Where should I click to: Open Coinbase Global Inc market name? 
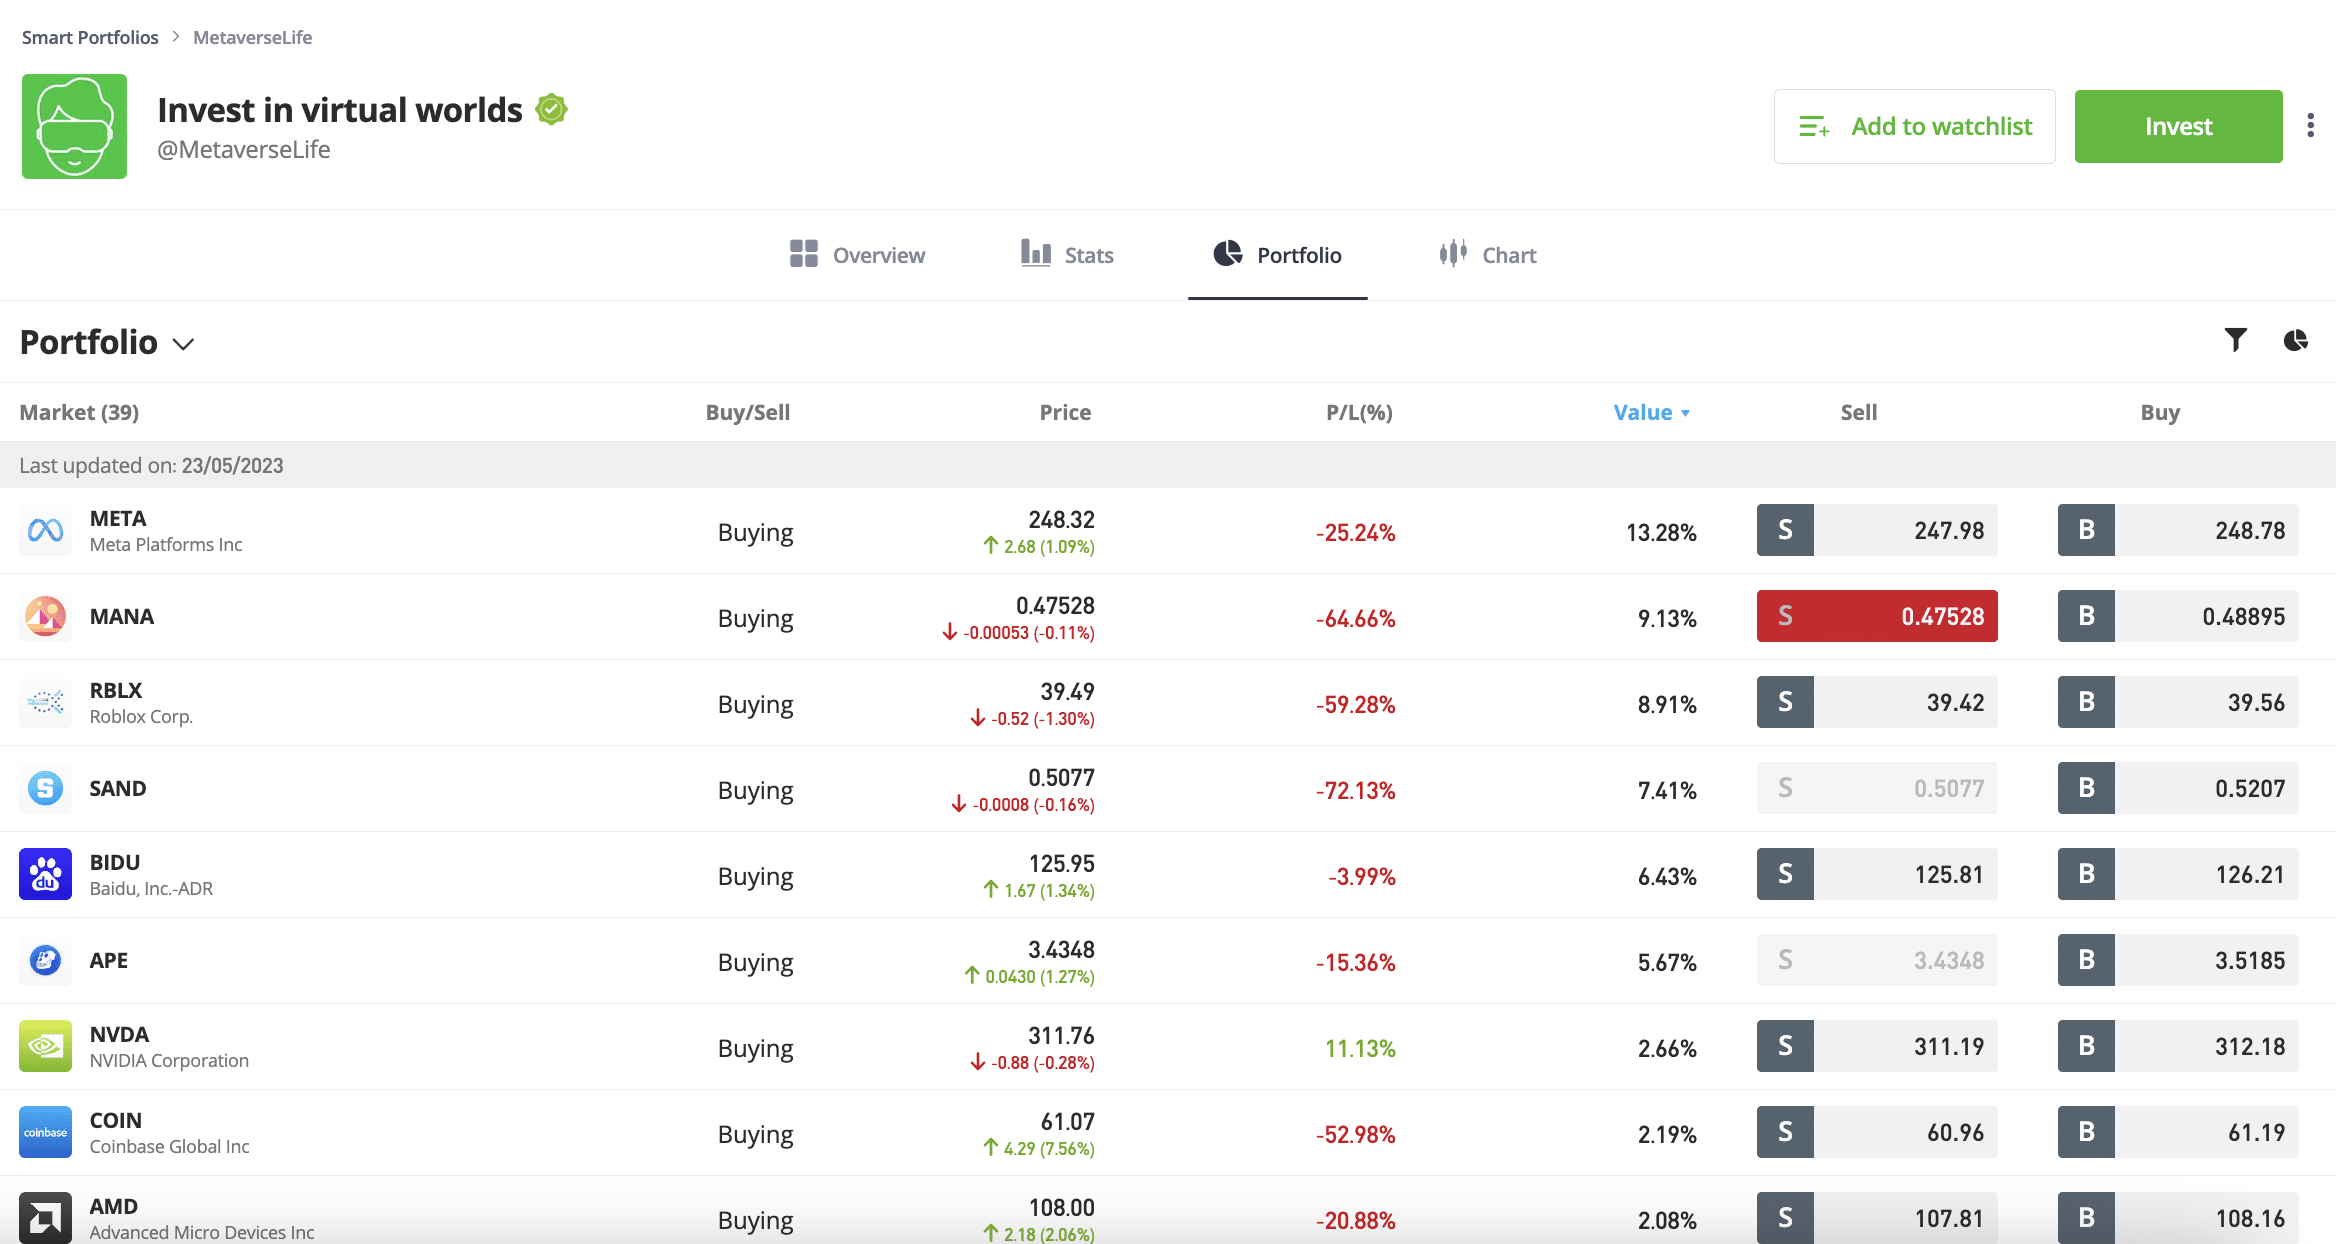pyautogui.click(x=169, y=1146)
